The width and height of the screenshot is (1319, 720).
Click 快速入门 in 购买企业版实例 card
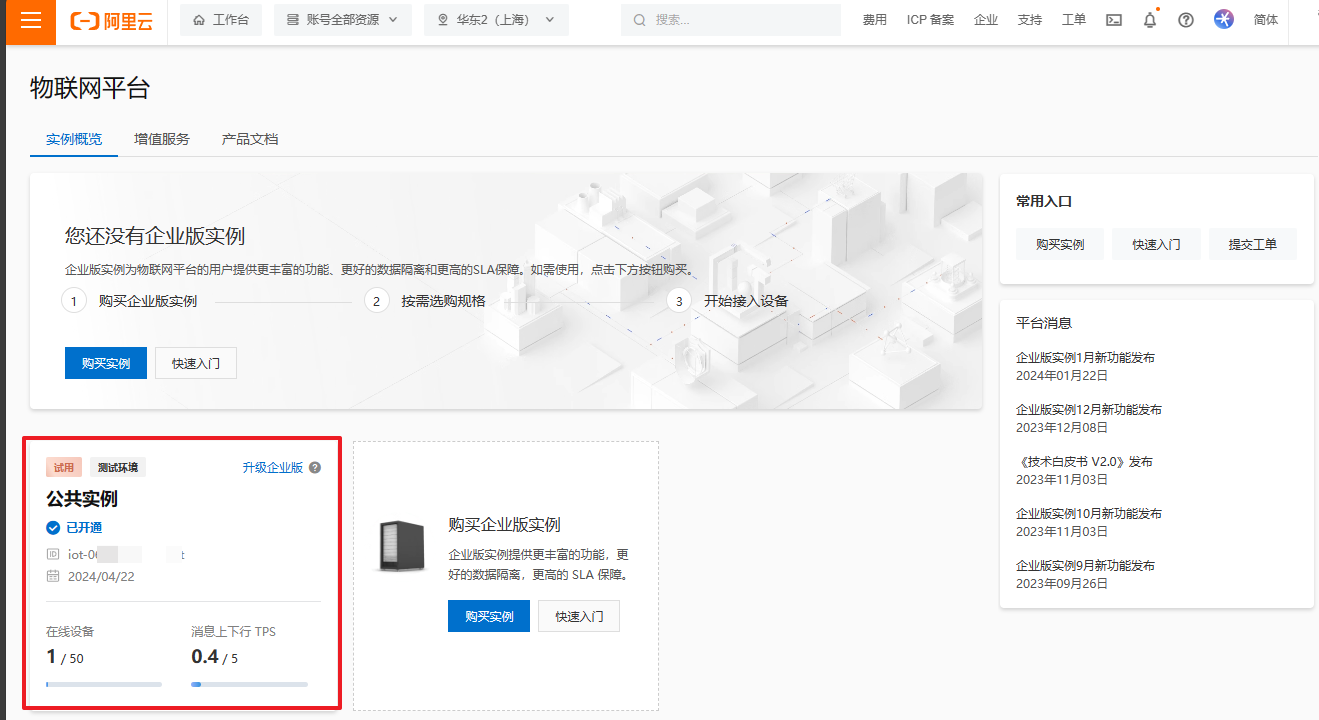(579, 616)
